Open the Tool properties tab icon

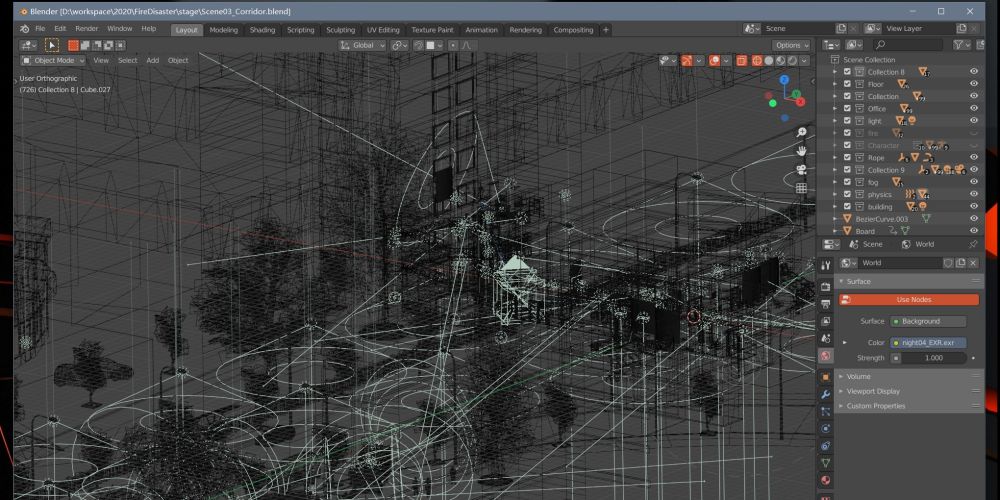[x=826, y=265]
